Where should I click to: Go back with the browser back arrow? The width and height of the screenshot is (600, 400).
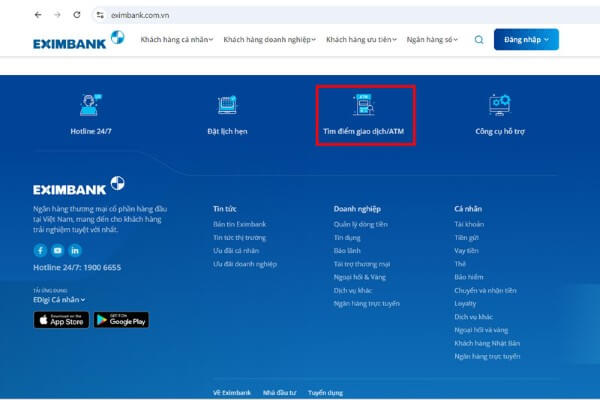[x=38, y=15]
